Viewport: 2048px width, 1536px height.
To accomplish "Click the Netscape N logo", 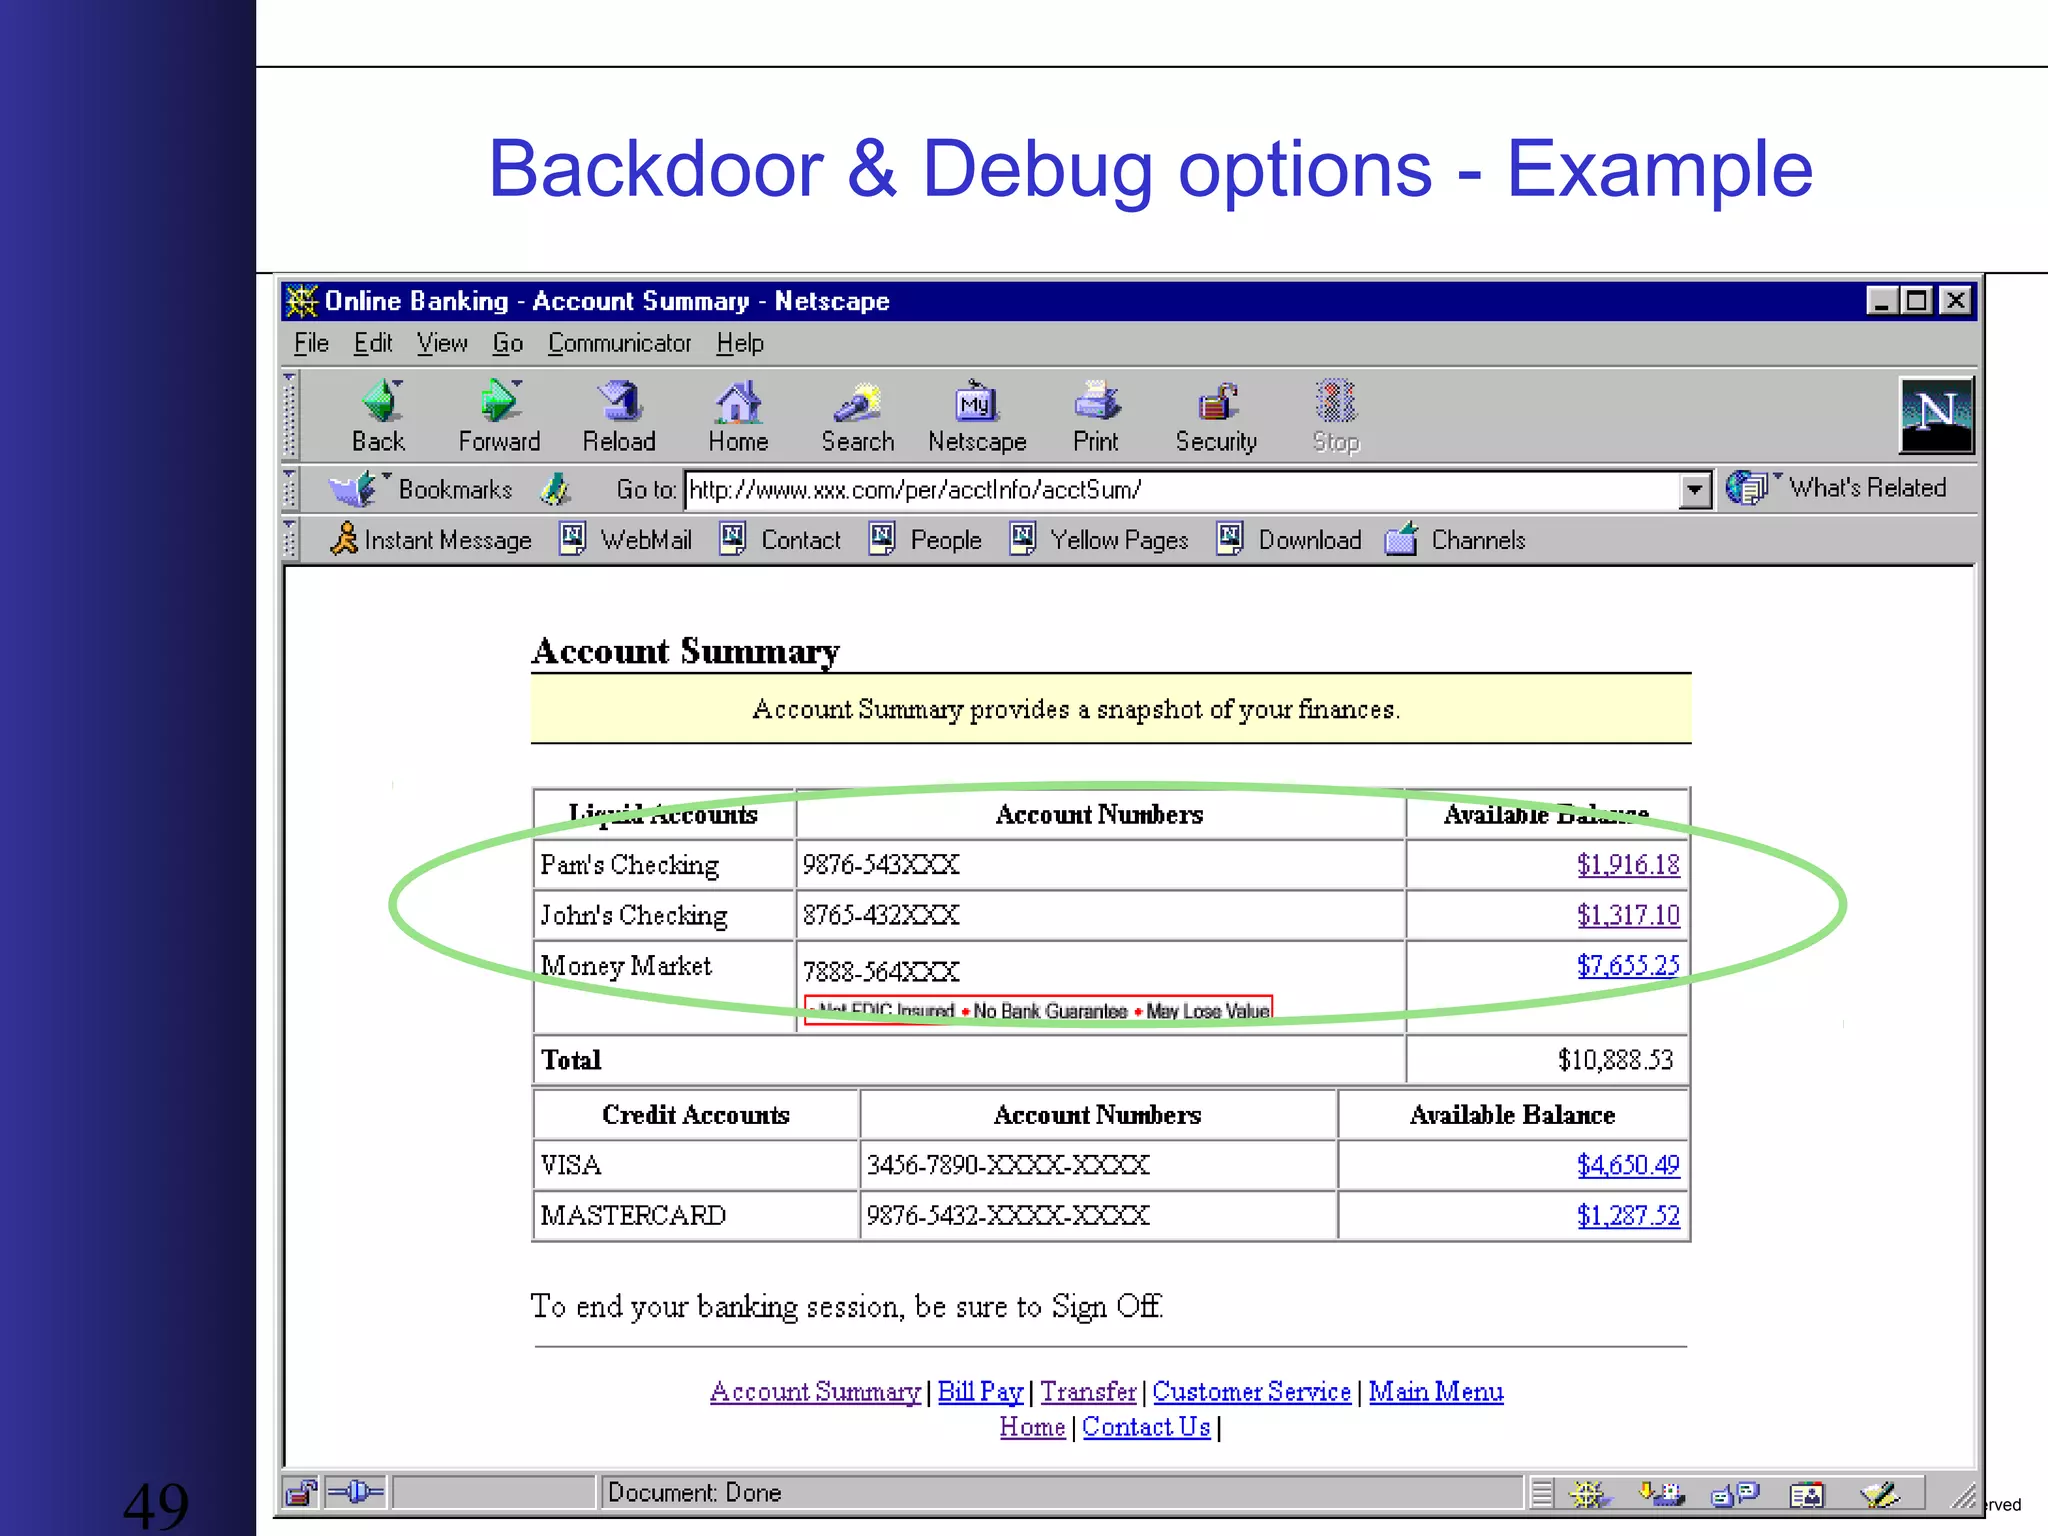I will click(1937, 415).
